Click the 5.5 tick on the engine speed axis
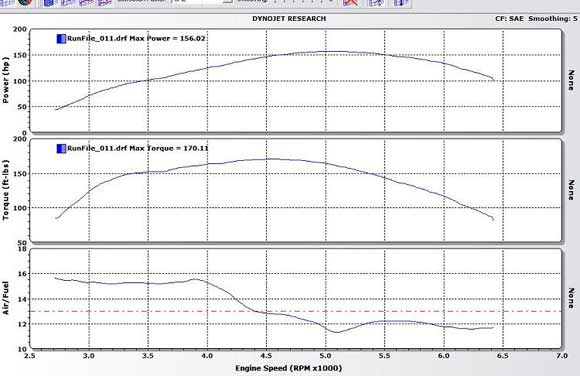The image size is (580, 376). pyautogui.click(x=385, y=356)
